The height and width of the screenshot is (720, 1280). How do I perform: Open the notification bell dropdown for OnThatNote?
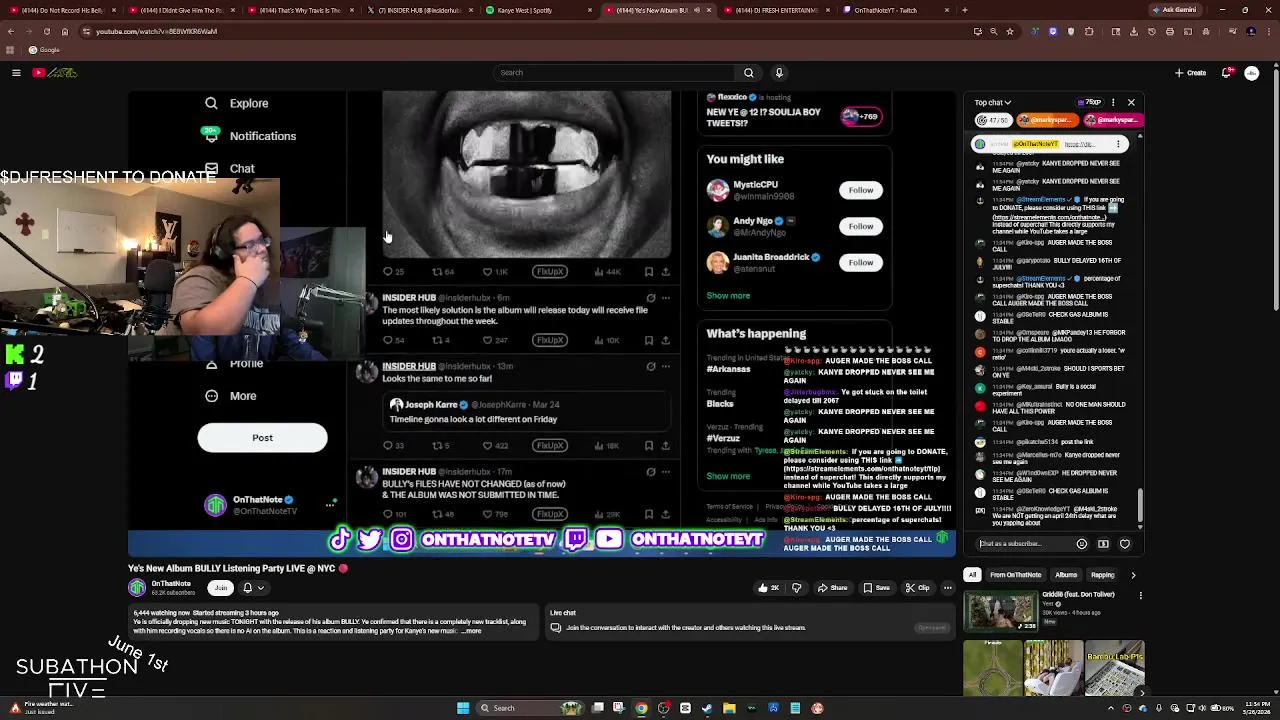[253, 588]
